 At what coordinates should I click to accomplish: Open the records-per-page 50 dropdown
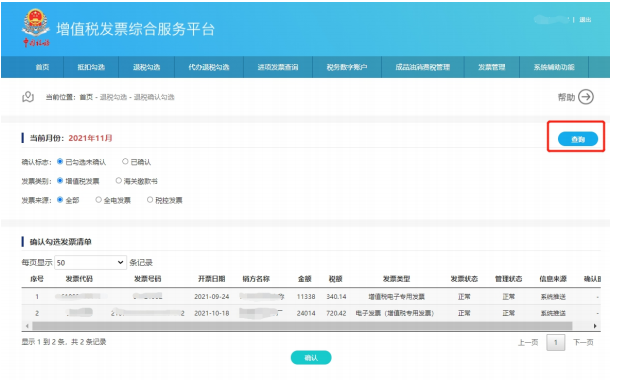(x=90, y=263)
